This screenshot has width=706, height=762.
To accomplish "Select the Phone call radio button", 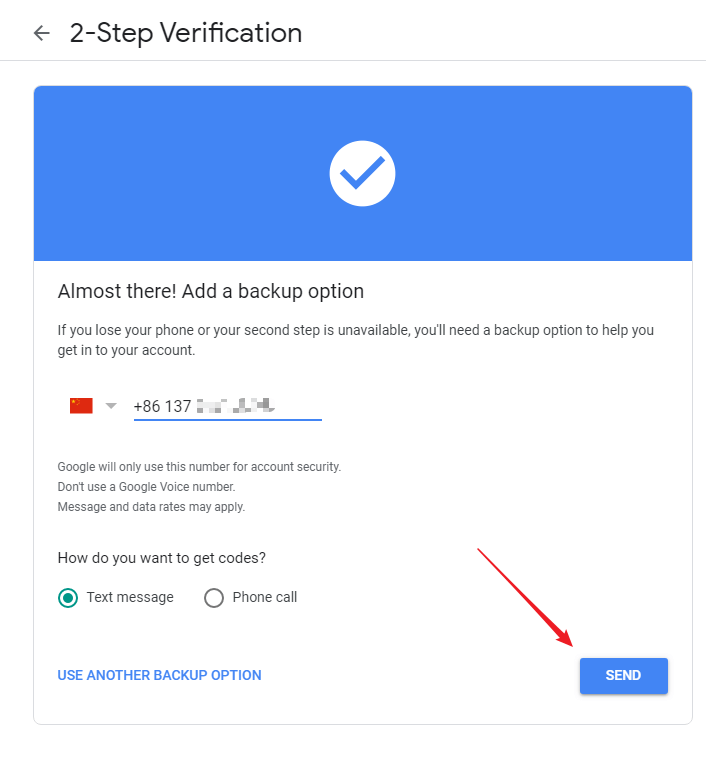I will [x=213, y=598].
